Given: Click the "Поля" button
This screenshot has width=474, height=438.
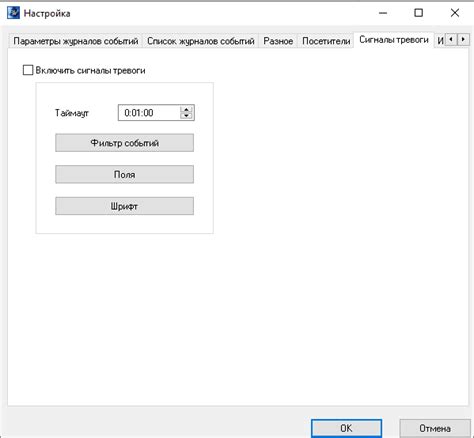Looking at the screenshot, I should [124, 174].
